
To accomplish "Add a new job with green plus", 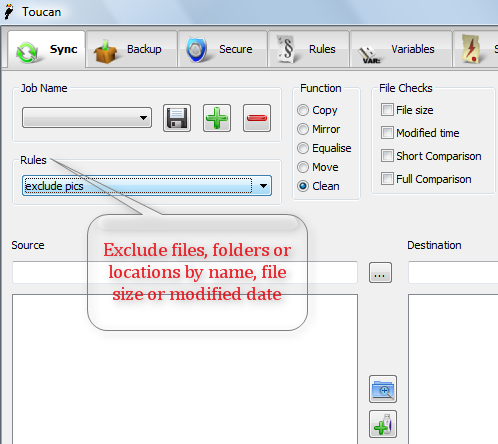I will [217, 118].
